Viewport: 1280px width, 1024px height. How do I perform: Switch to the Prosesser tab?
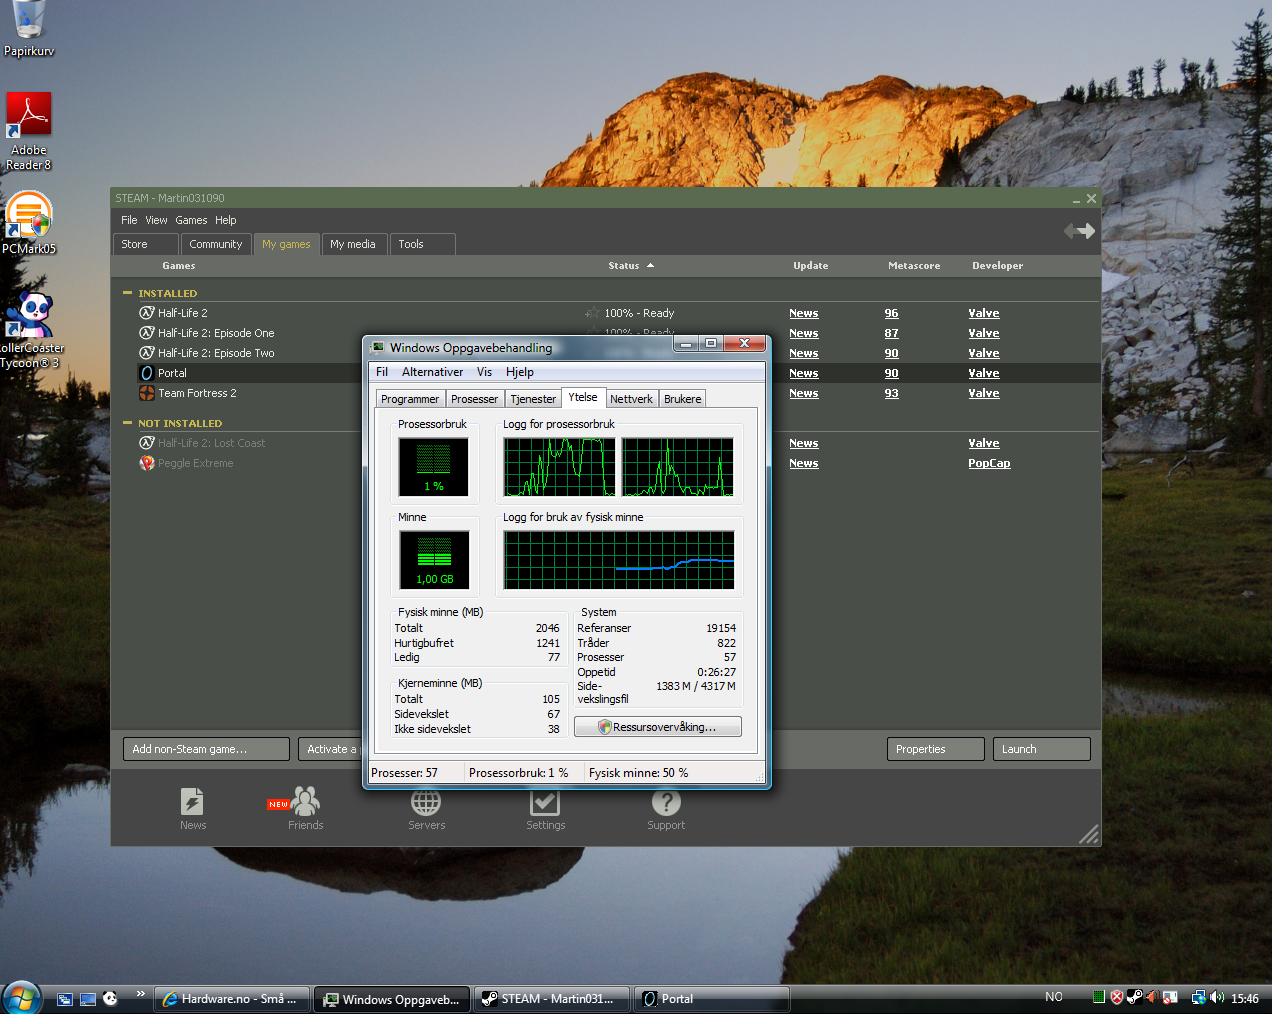point(474,399)
